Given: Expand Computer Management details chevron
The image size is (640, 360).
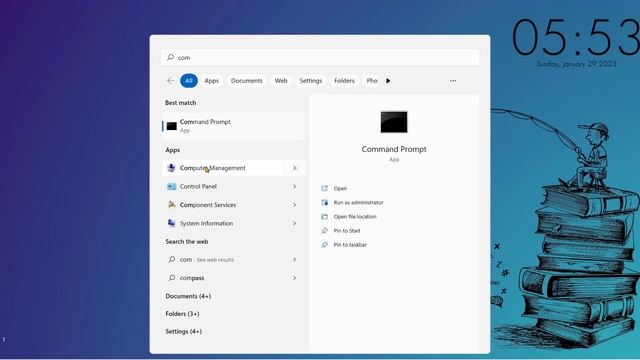Looking at the screenshot, I should click(x=295, y=168).
